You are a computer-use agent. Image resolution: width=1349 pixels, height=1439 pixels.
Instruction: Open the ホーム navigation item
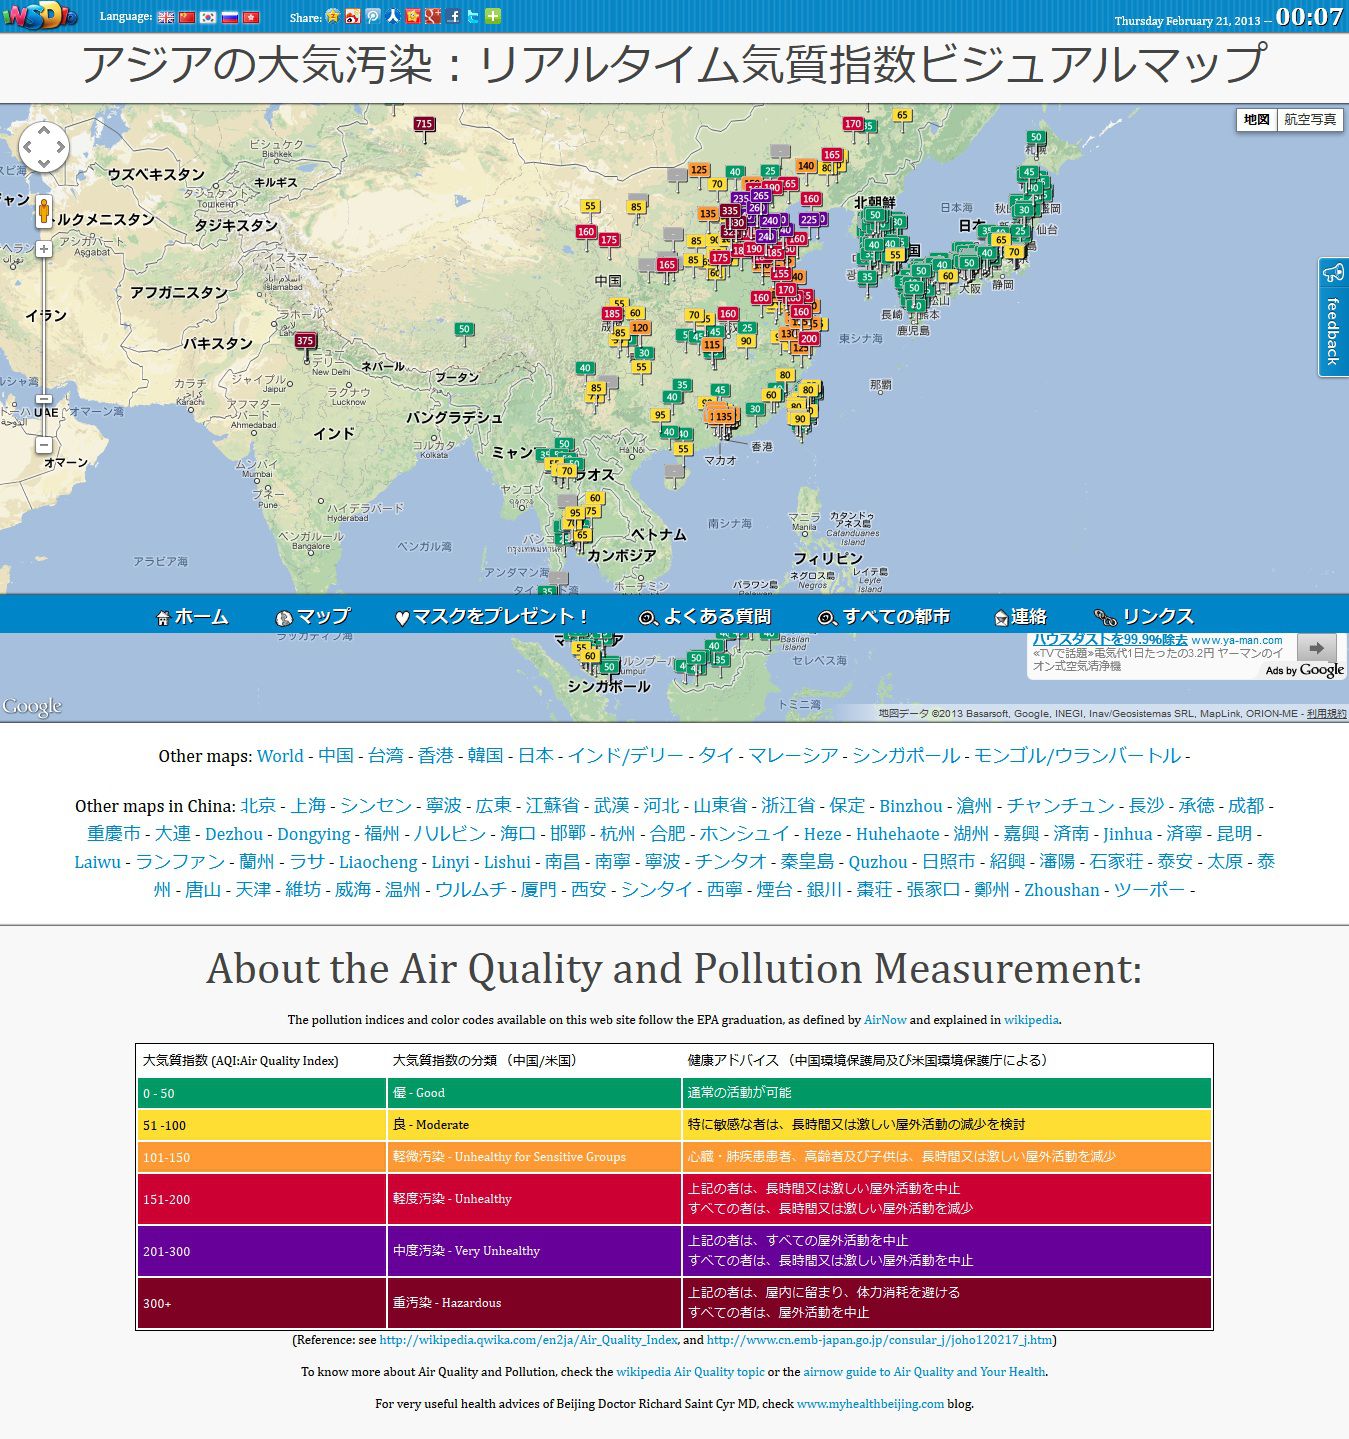(192, 617)
